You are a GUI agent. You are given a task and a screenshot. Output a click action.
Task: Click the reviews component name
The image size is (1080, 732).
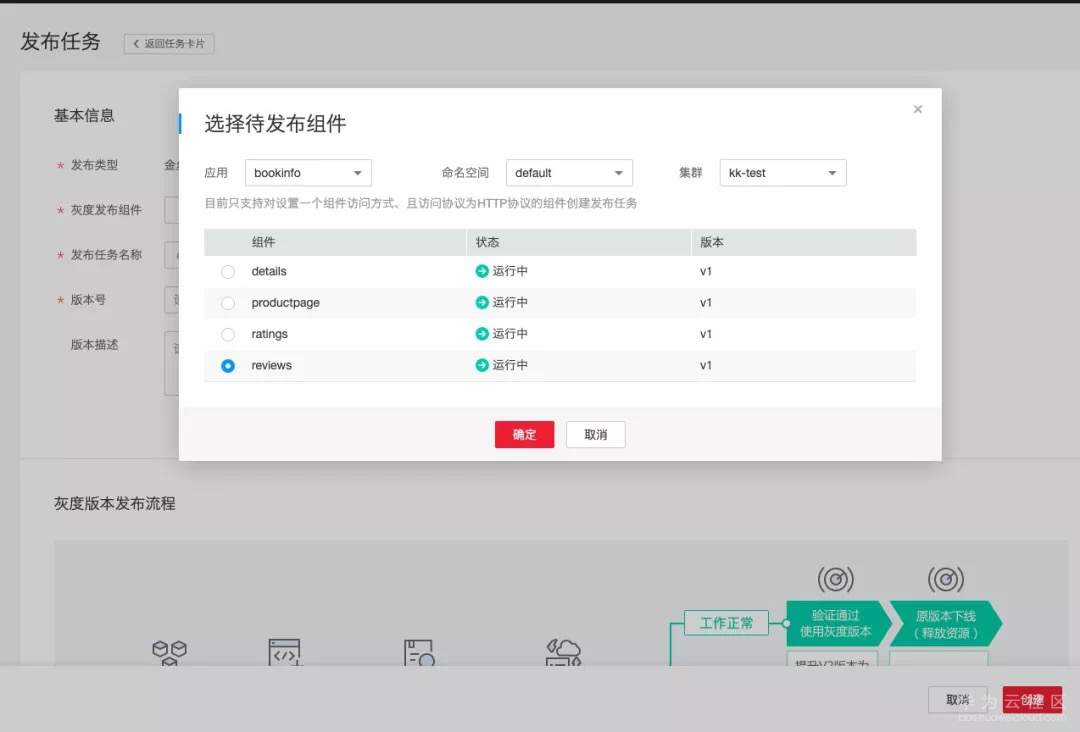271,366
